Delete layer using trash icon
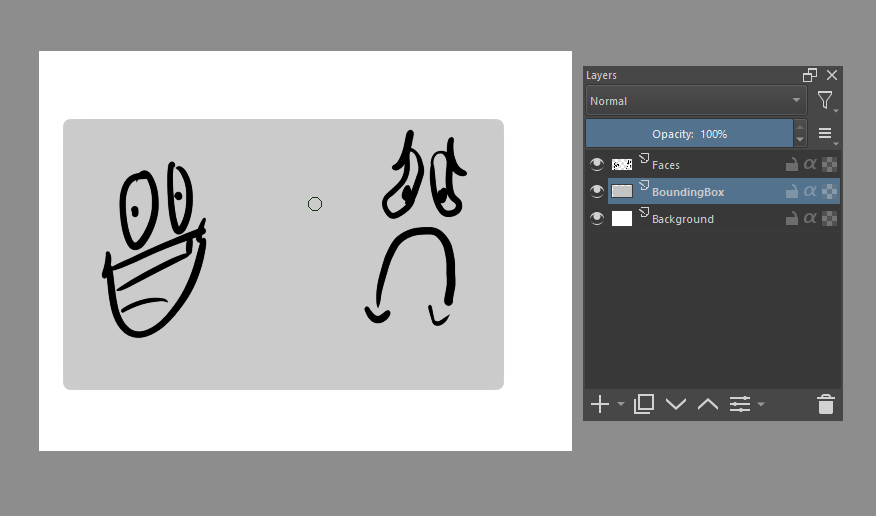This screenshot has width=876, height=516. click(825, 404)
